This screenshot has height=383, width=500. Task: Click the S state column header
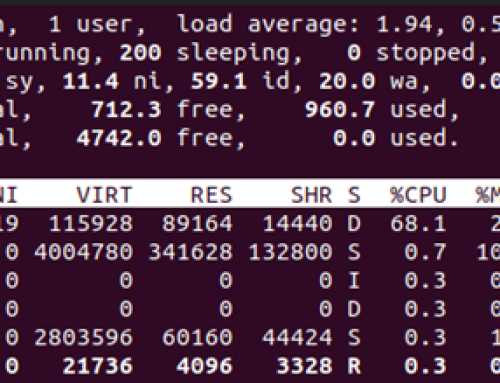point(354,195)
